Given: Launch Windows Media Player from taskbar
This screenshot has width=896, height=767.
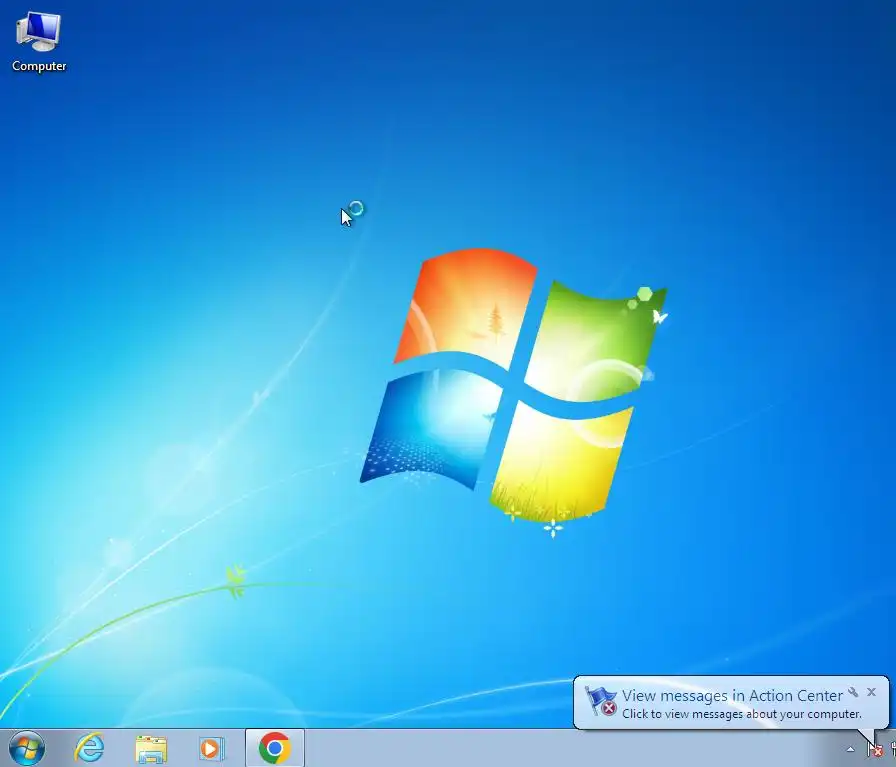Looking at the screenshot, I should 211,749.
